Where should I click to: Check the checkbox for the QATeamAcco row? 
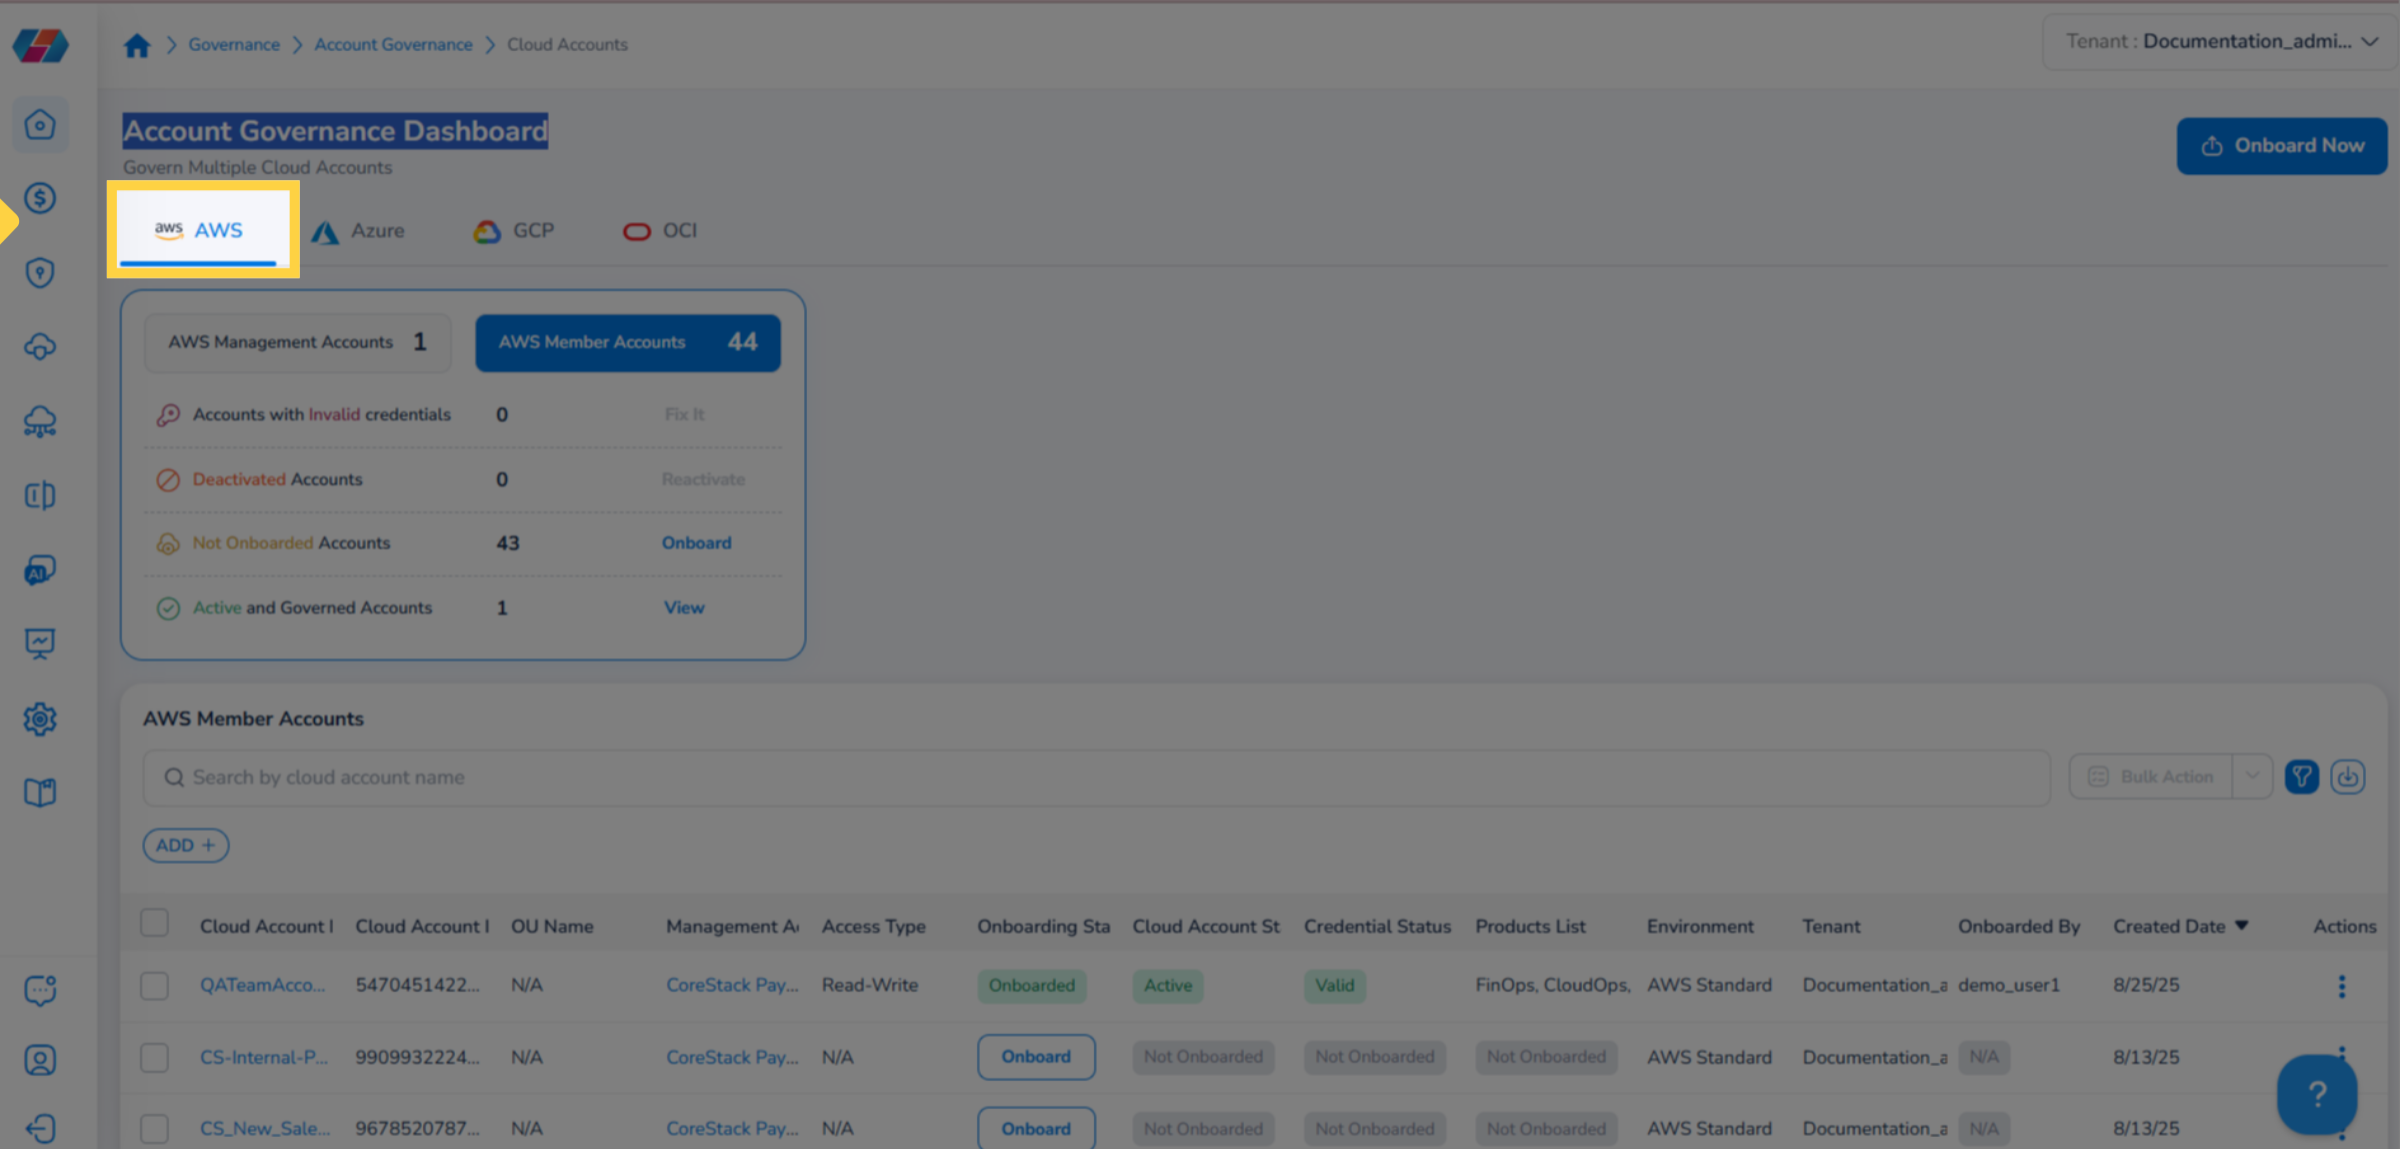coord(153,985)
